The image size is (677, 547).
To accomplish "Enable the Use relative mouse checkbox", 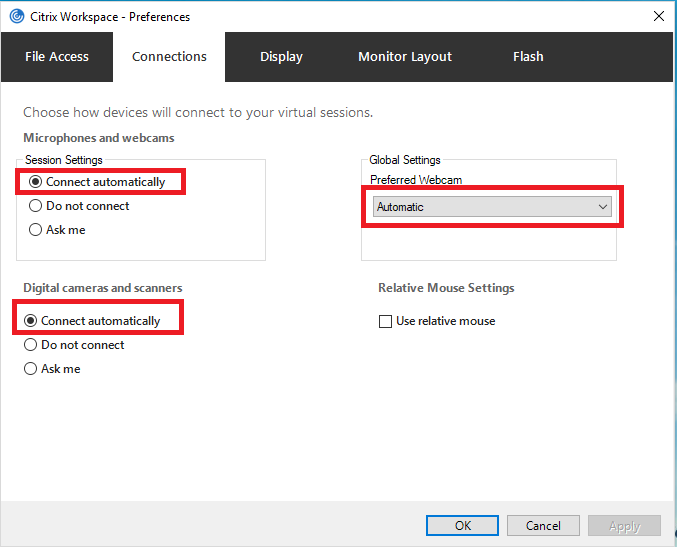I will pyautogui.click(x=385, y=321).
